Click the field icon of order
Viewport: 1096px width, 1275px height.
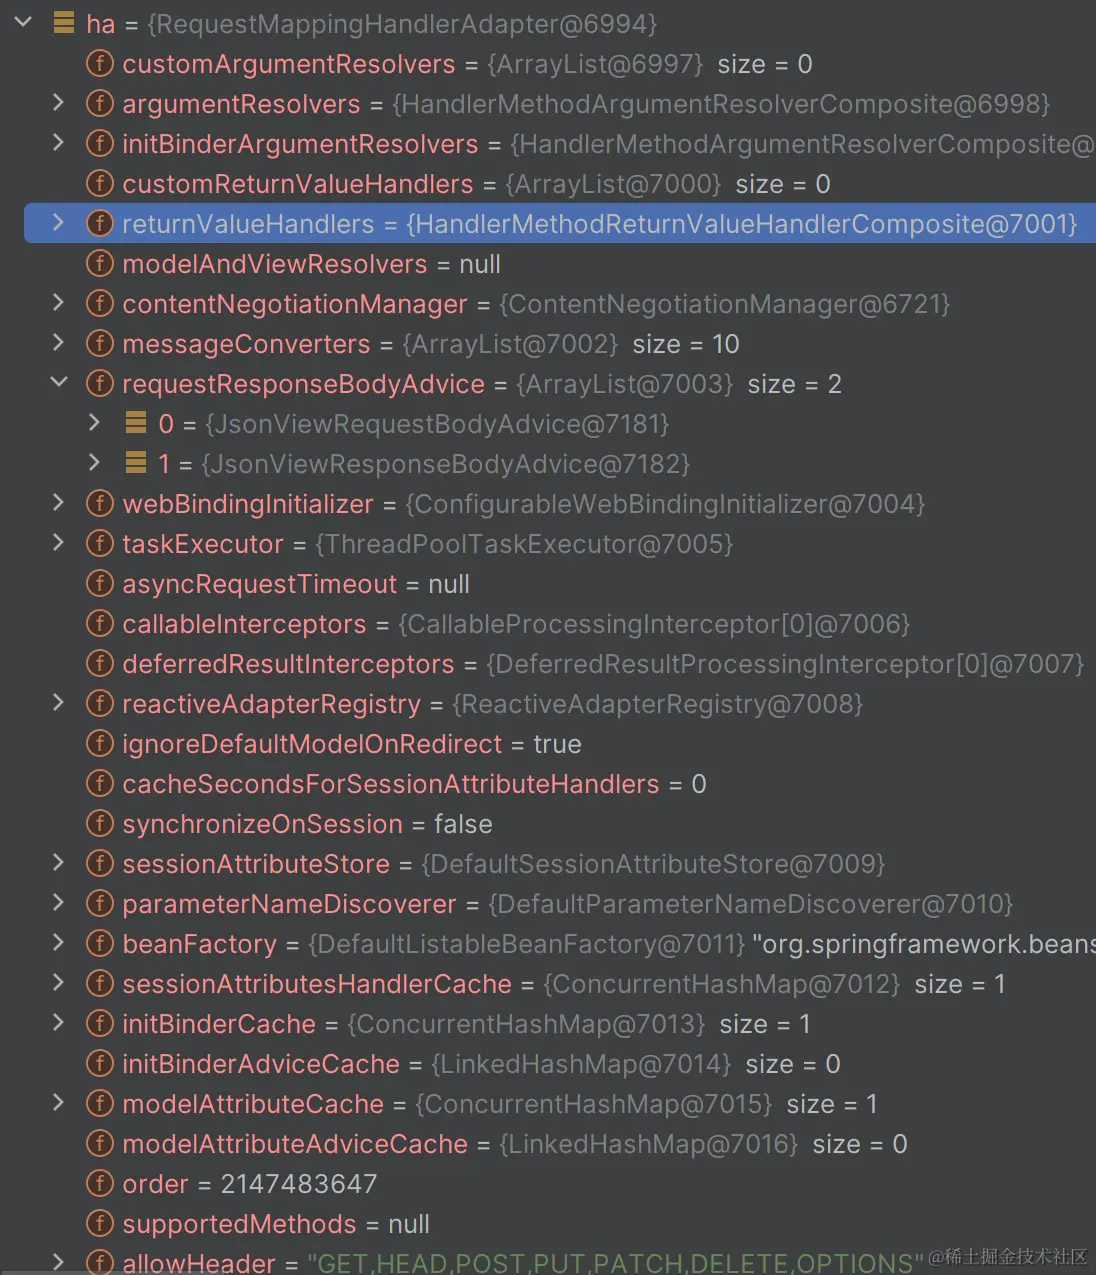pos(100,1184)
